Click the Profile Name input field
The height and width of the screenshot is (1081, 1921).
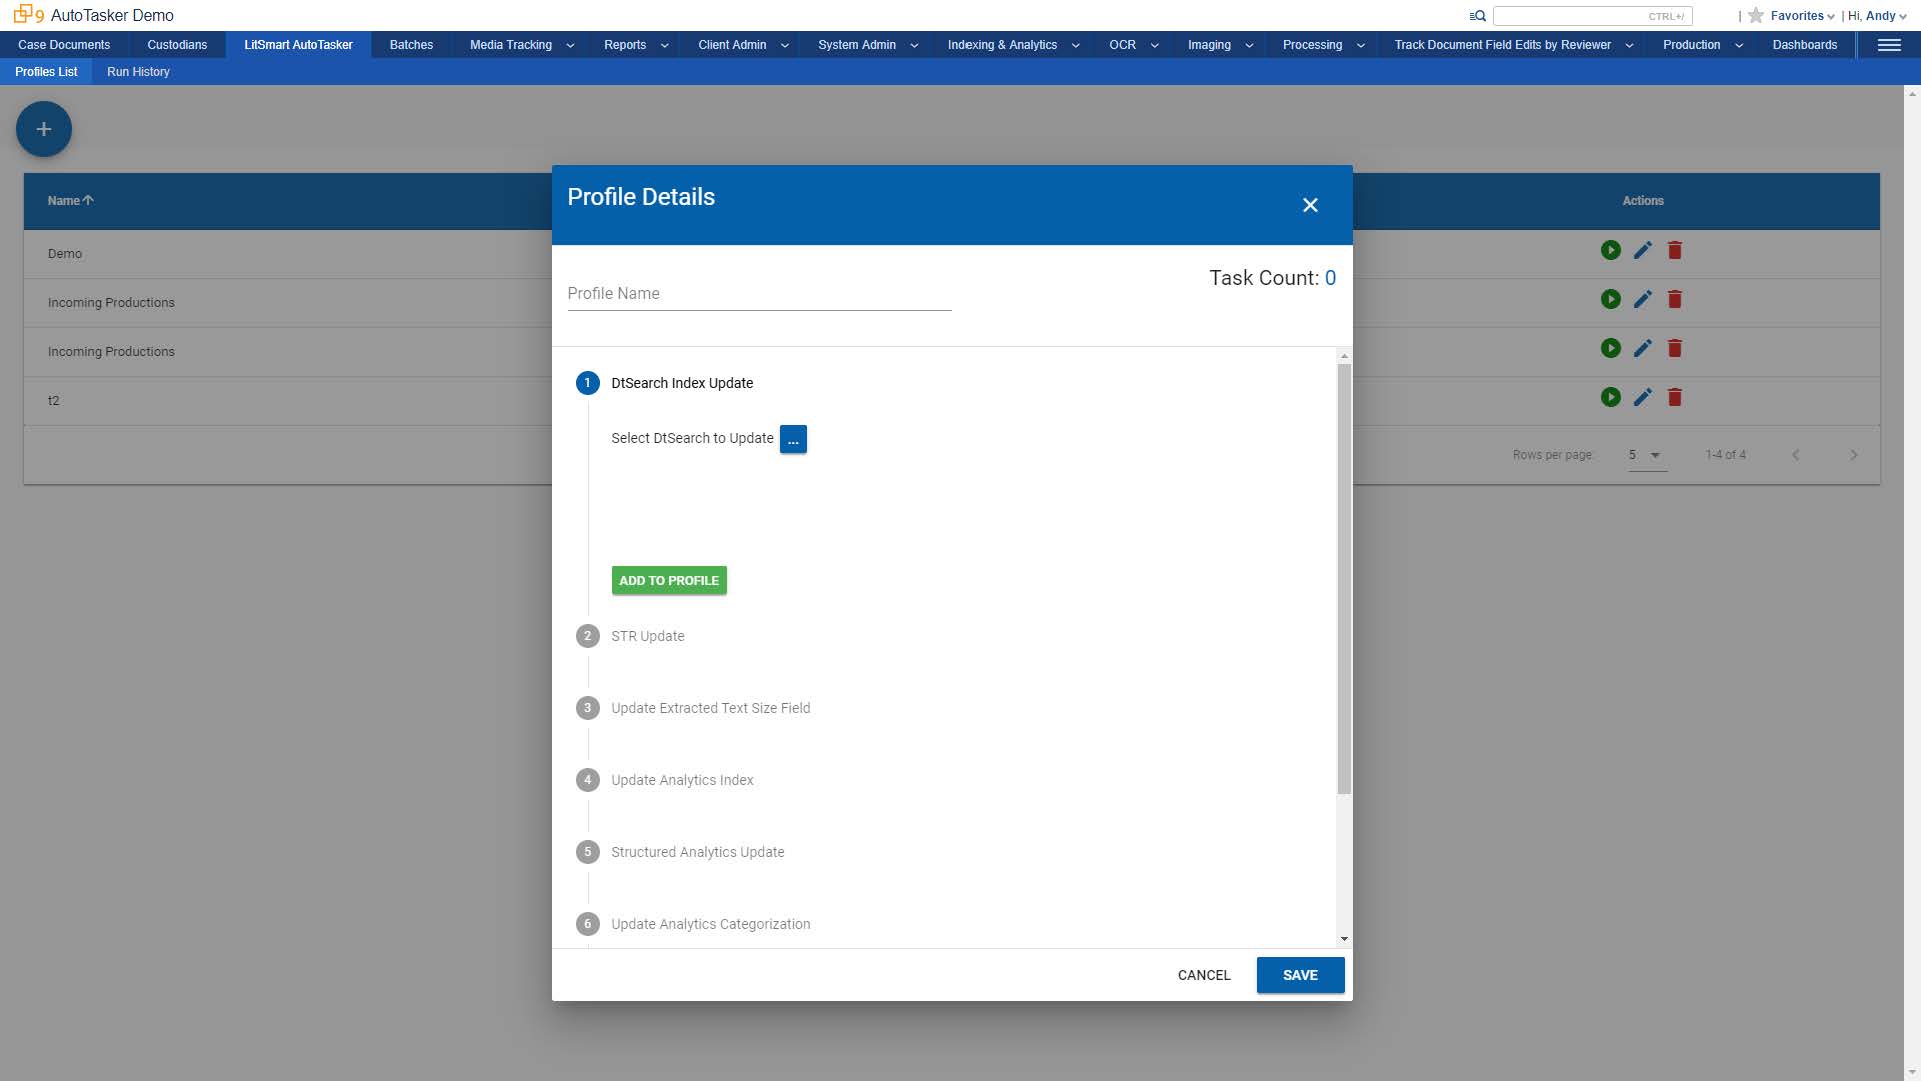[760, 293]
